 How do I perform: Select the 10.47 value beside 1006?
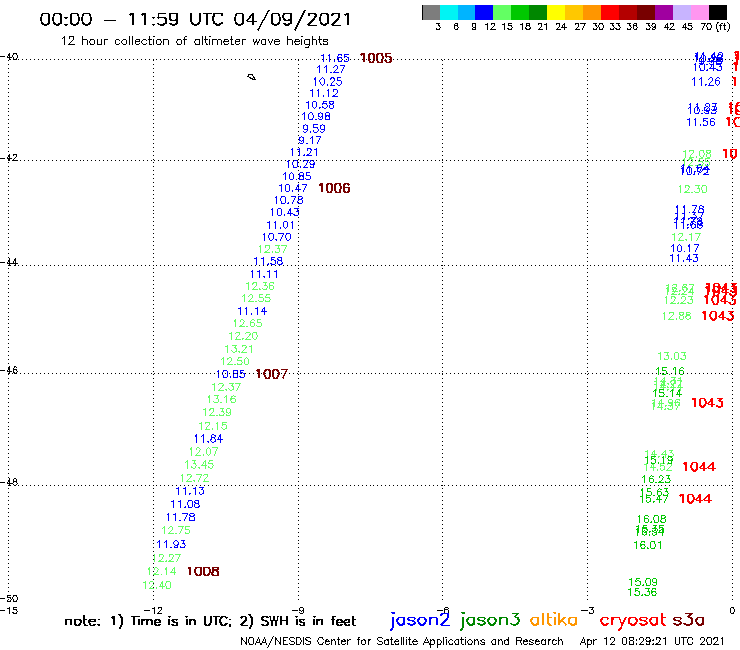click(x=293, y=188)
